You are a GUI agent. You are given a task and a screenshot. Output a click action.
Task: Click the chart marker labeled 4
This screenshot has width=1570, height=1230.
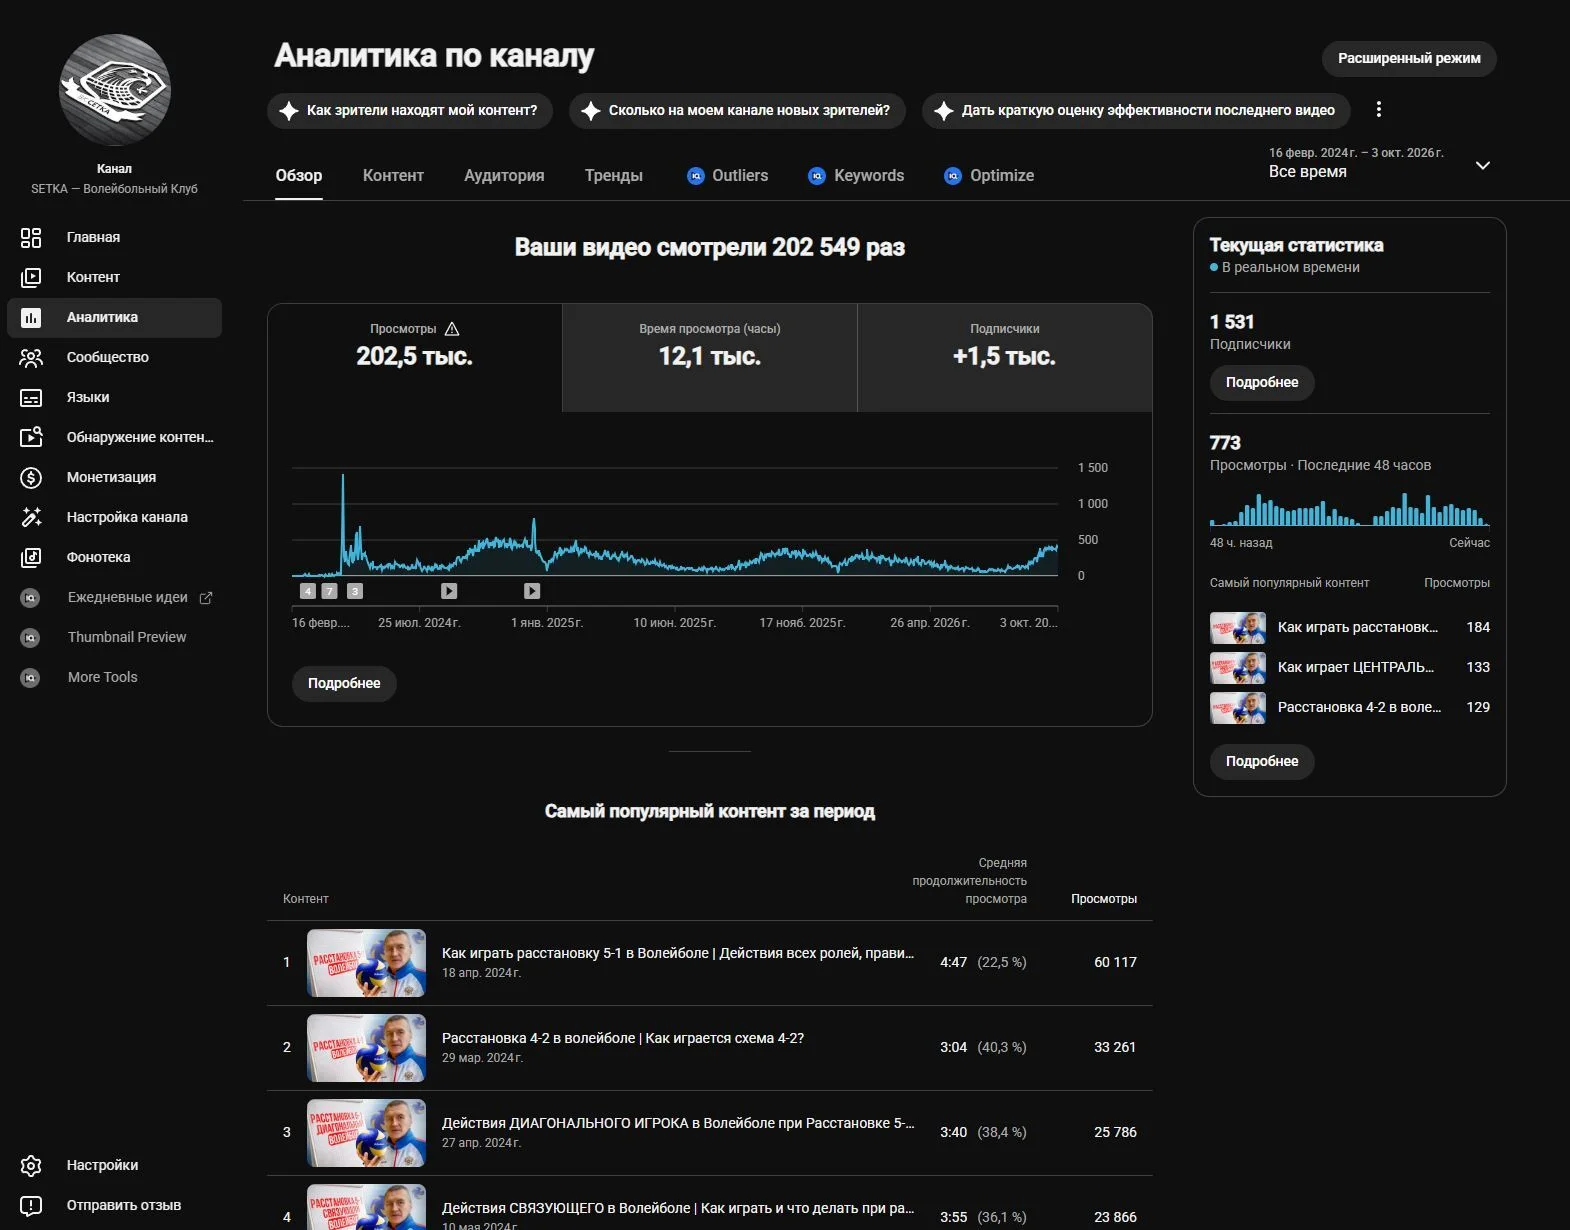[308, 591]
